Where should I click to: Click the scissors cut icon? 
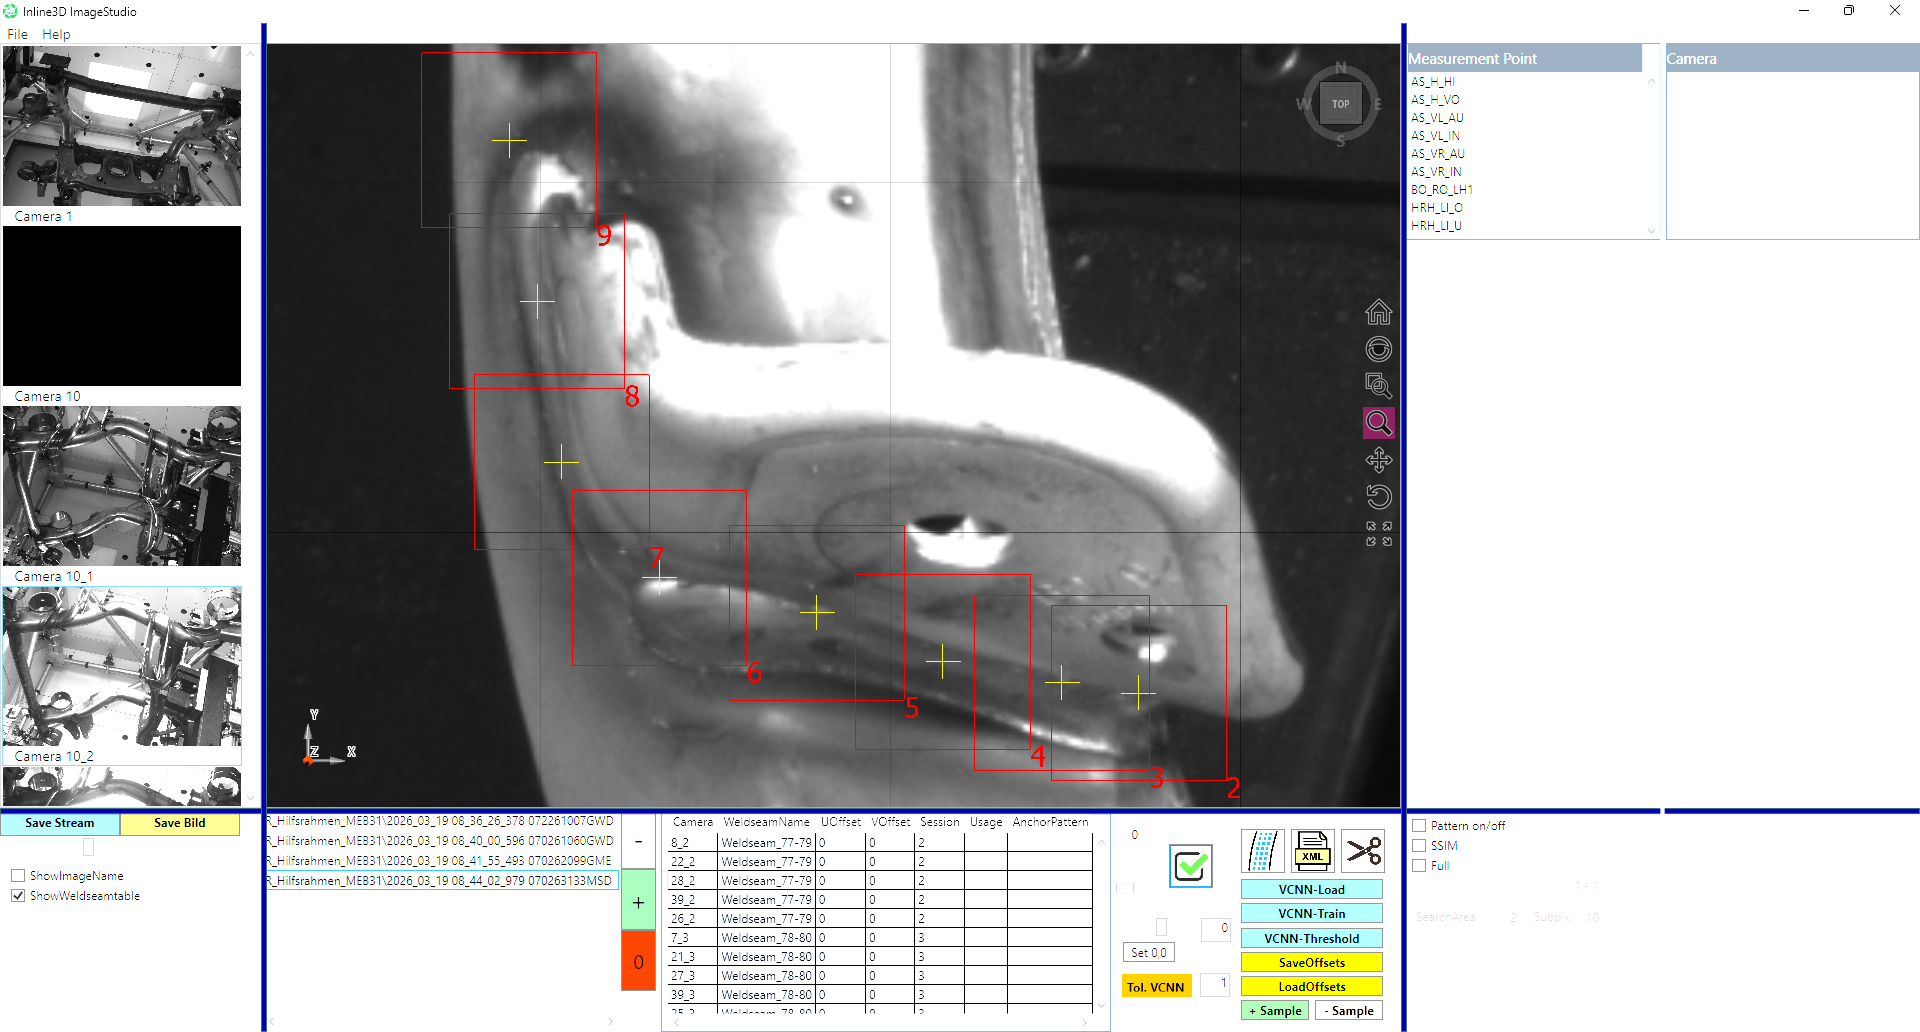[1363, 851]
